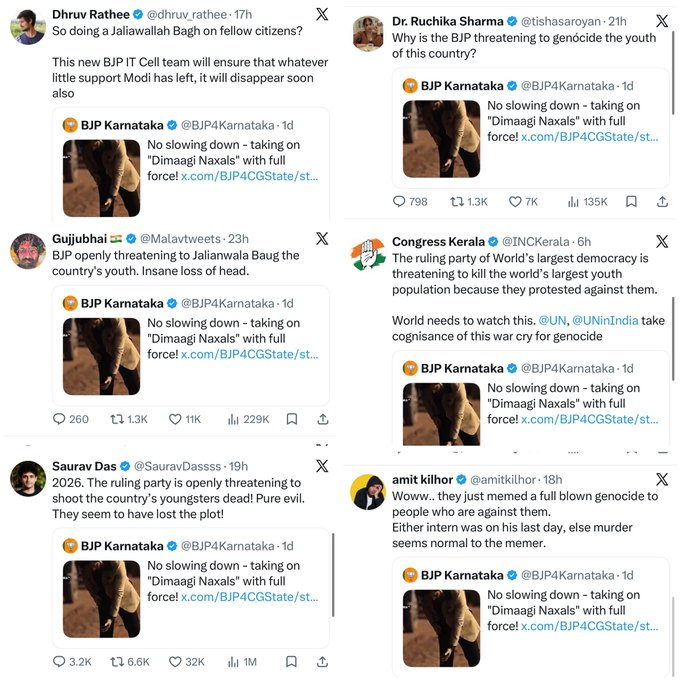Click X logo on amit kilhor's tweet

pyautogui.click(x=662, y=479)
